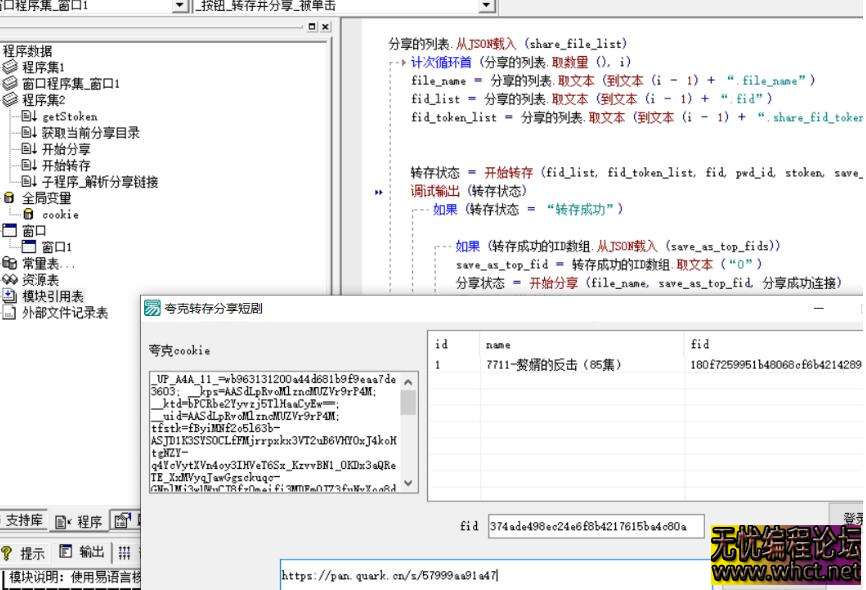Click the cookie global variable icon

28,214
